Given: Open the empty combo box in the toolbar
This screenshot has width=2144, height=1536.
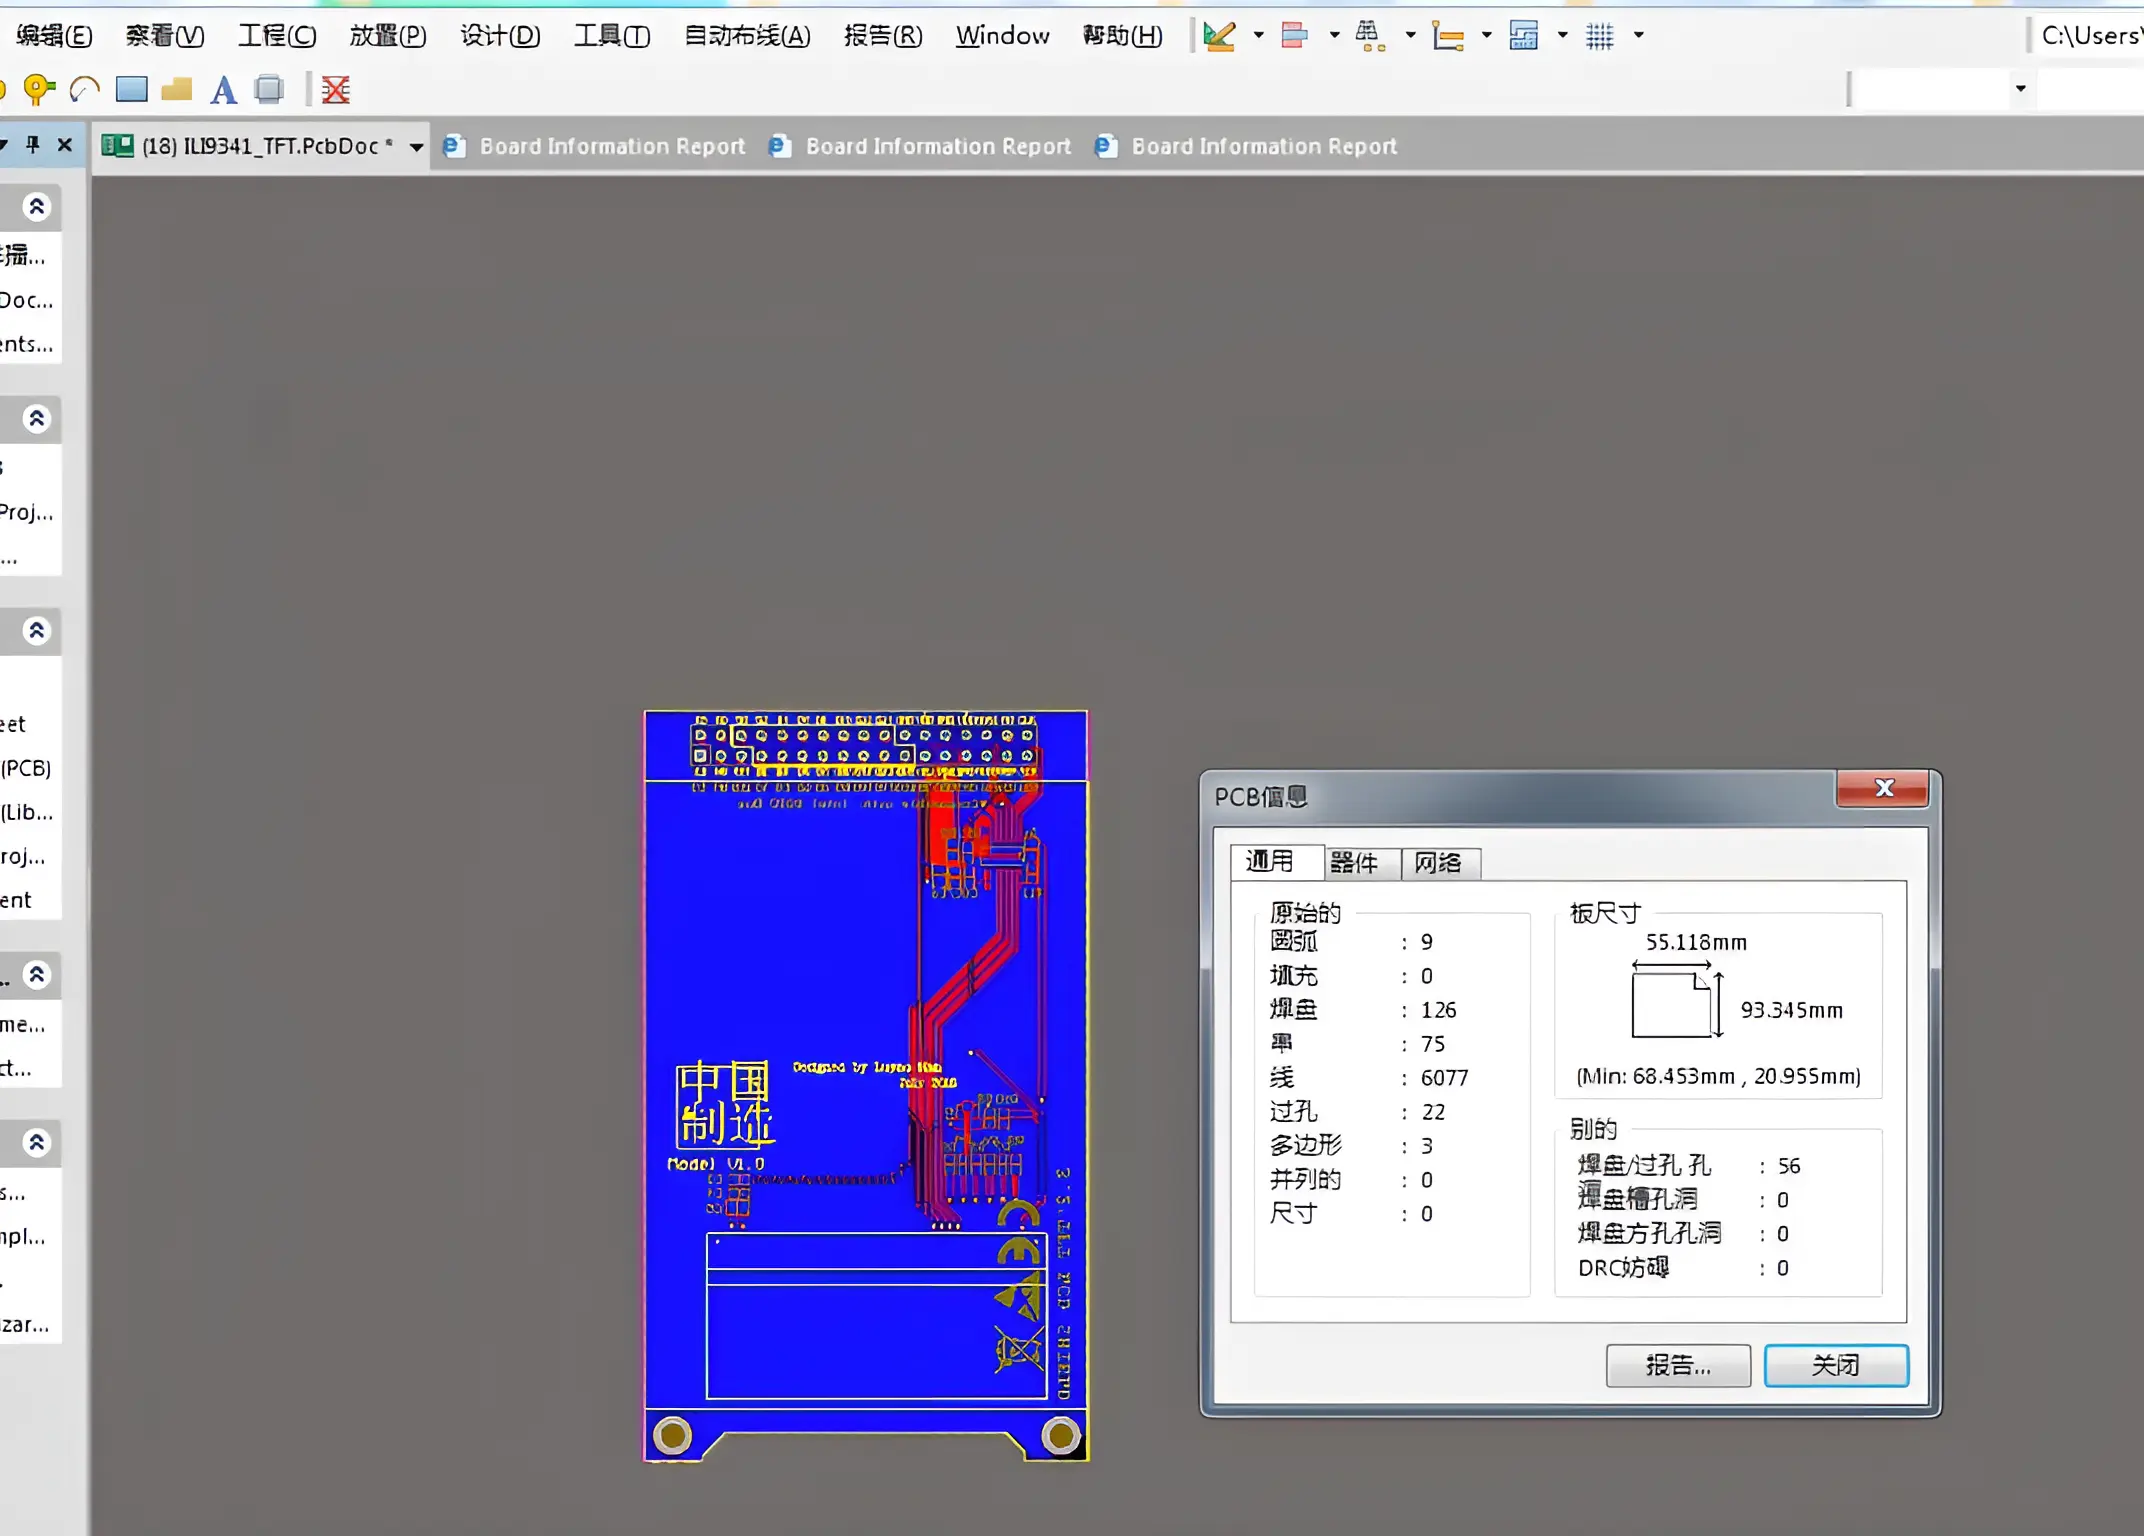Looking at the screenshot, I should (x=2020, y=89).
